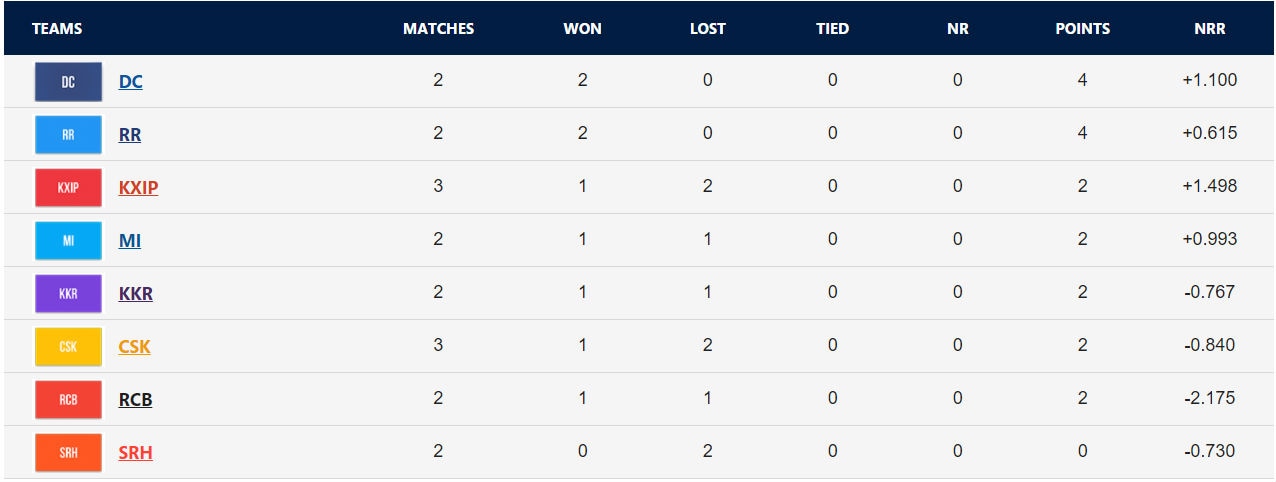Click the WON column header
This screenshot has height=482, width=1276.
click(582, 29)
